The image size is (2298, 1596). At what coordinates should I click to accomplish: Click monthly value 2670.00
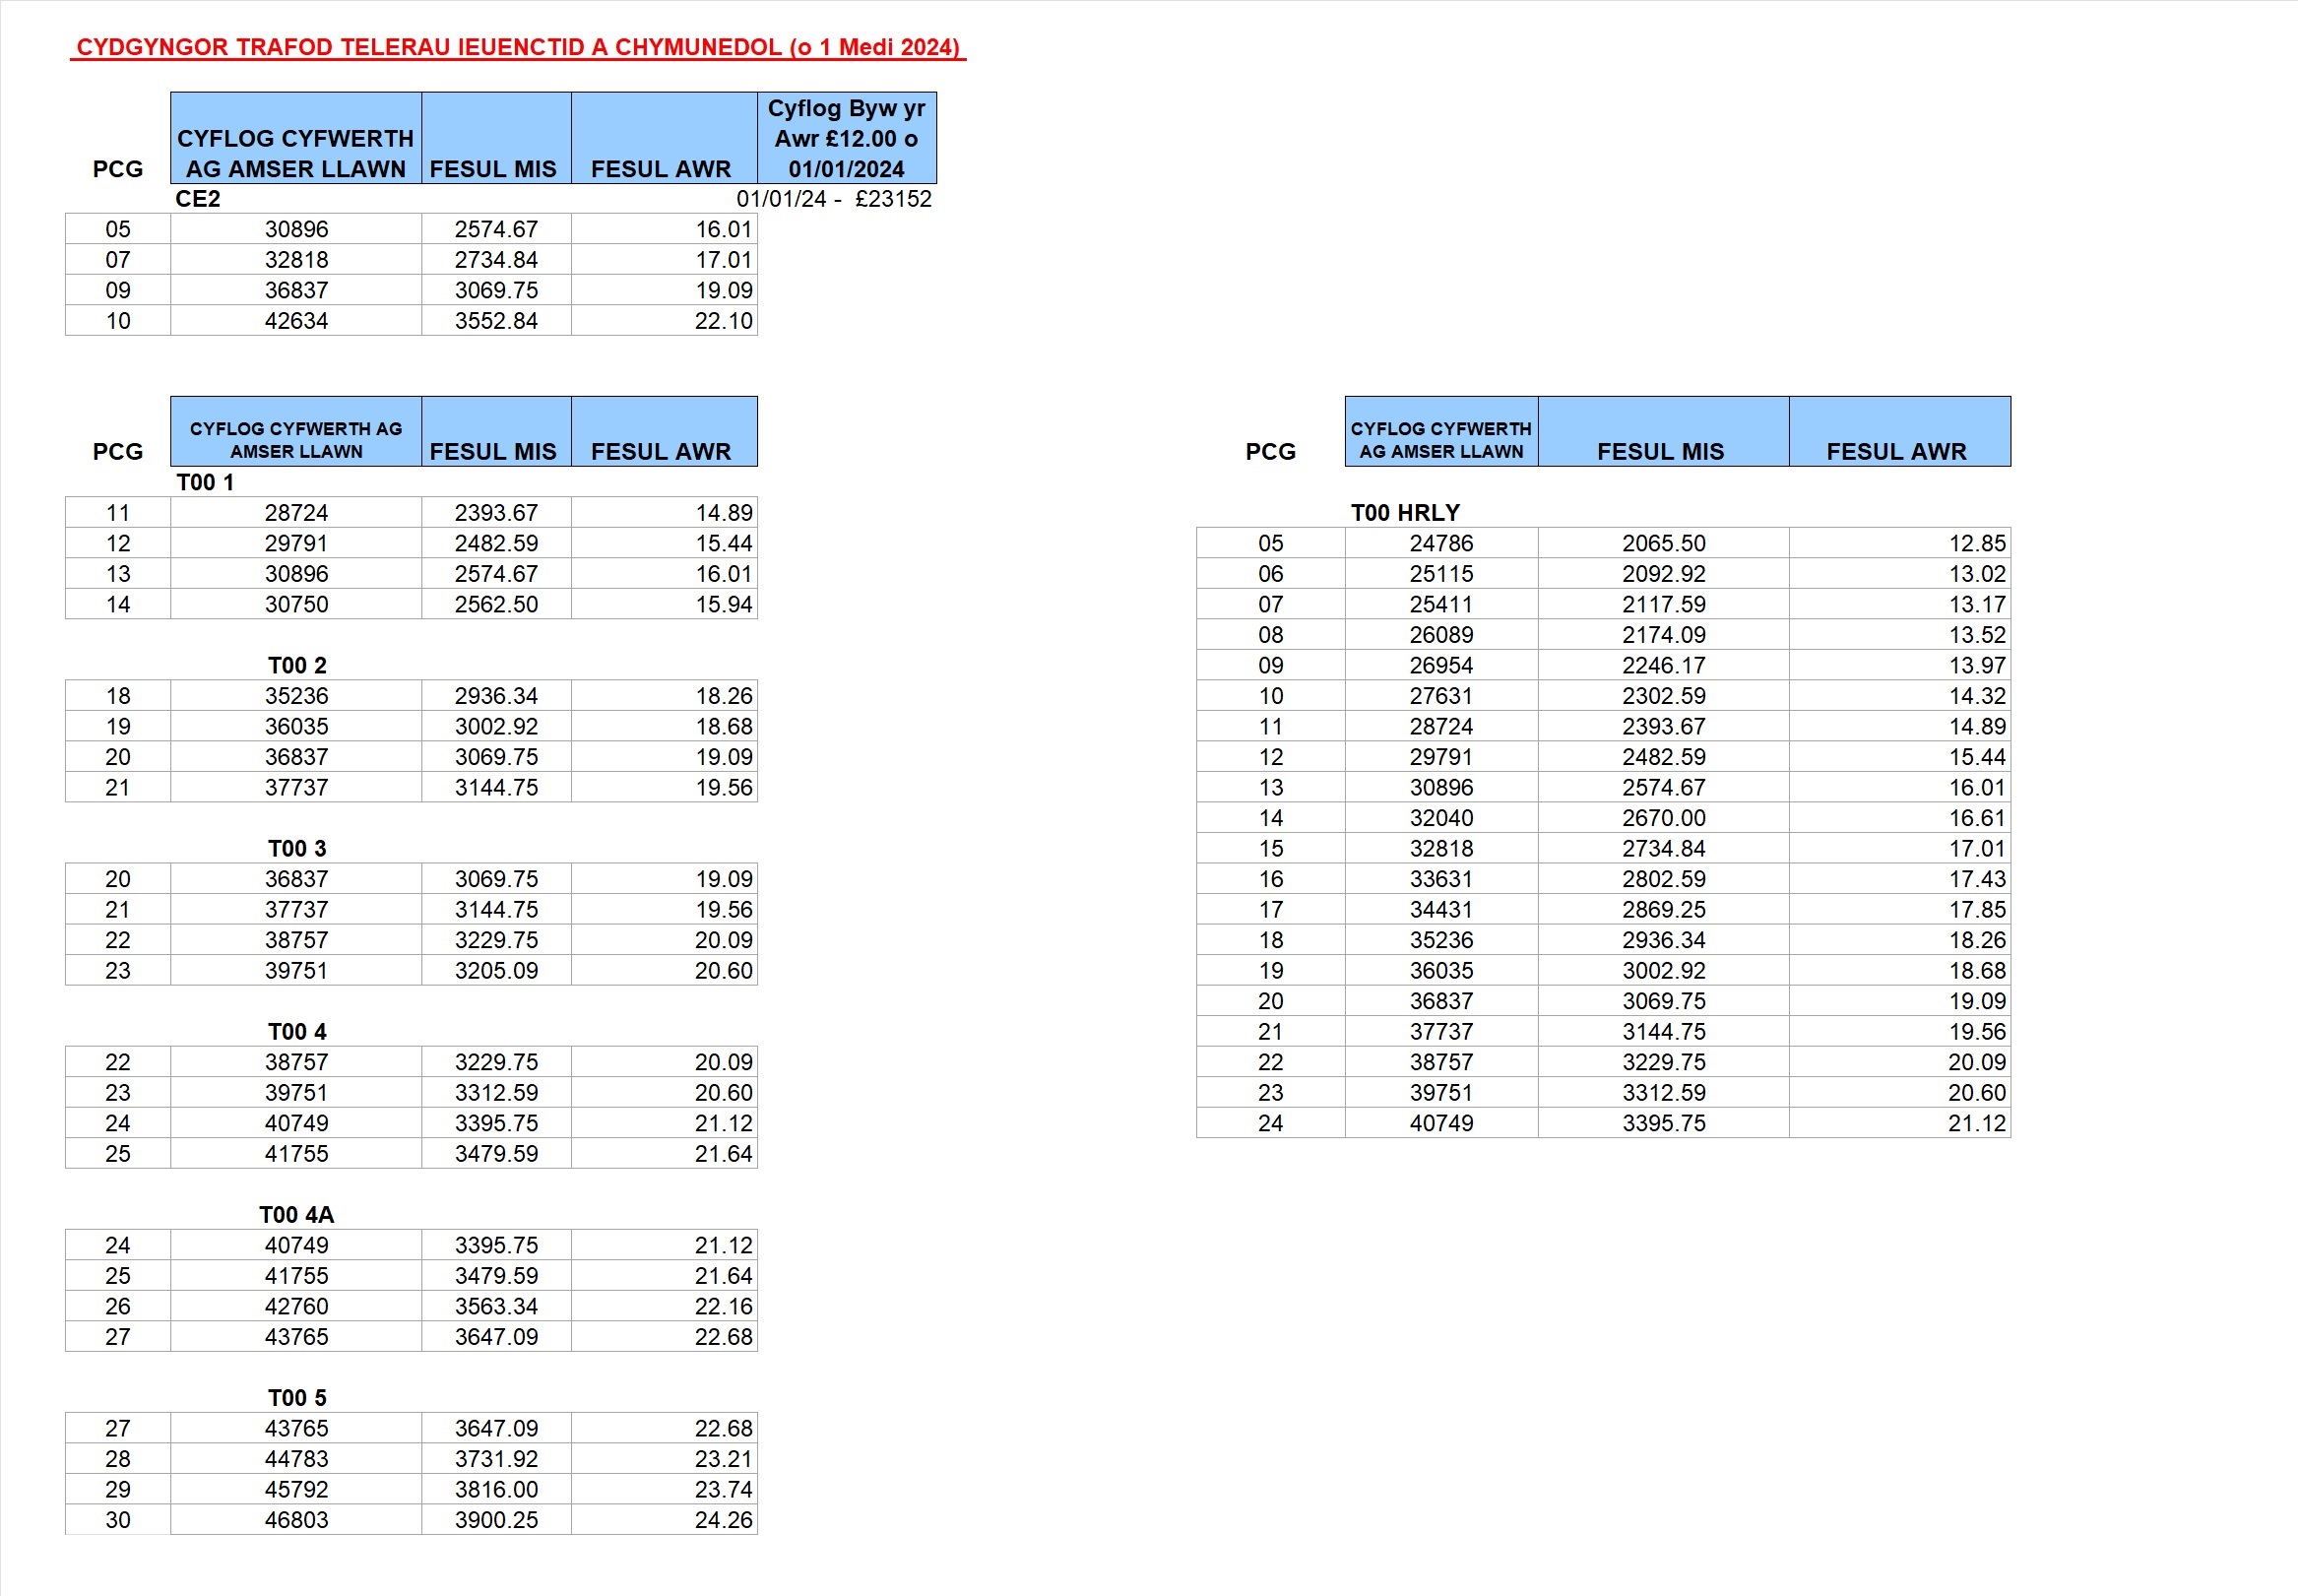coord(1663,818)
